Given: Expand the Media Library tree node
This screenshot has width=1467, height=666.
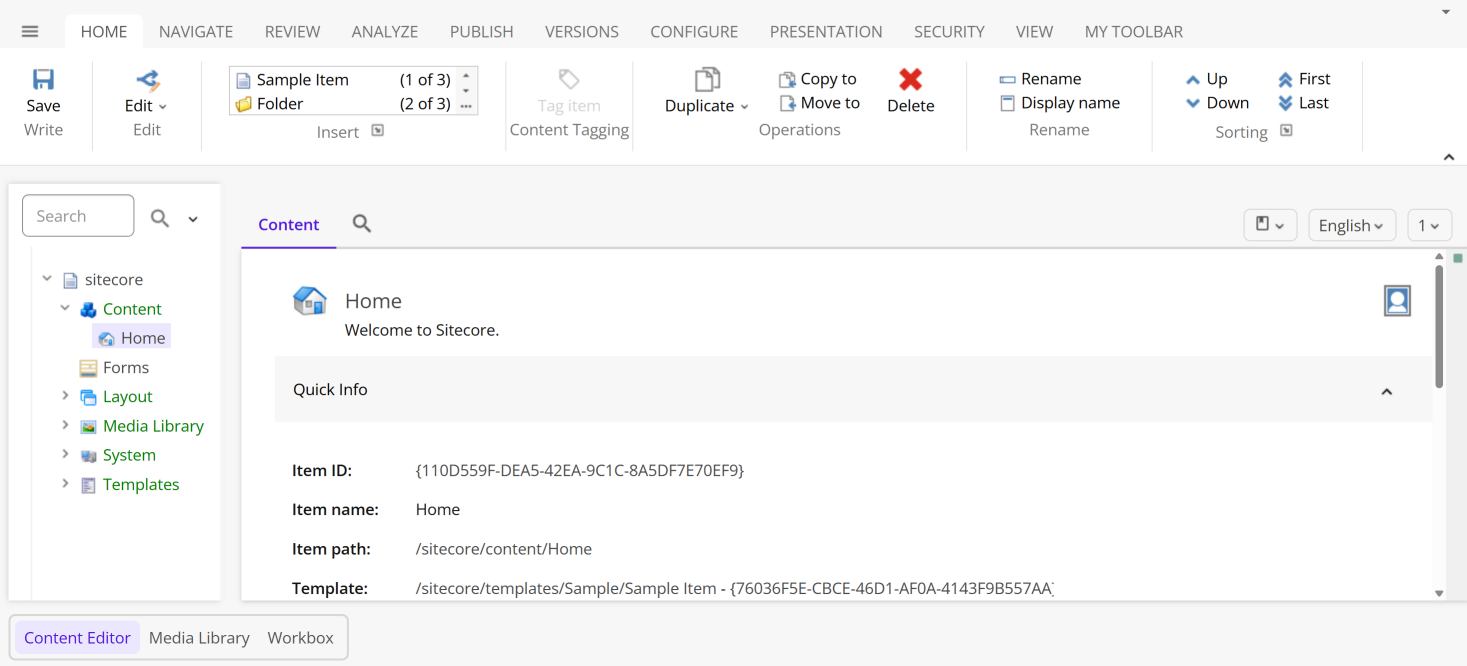Looking at the screenshot, I should pyautogui.click(x=65, y=425).
